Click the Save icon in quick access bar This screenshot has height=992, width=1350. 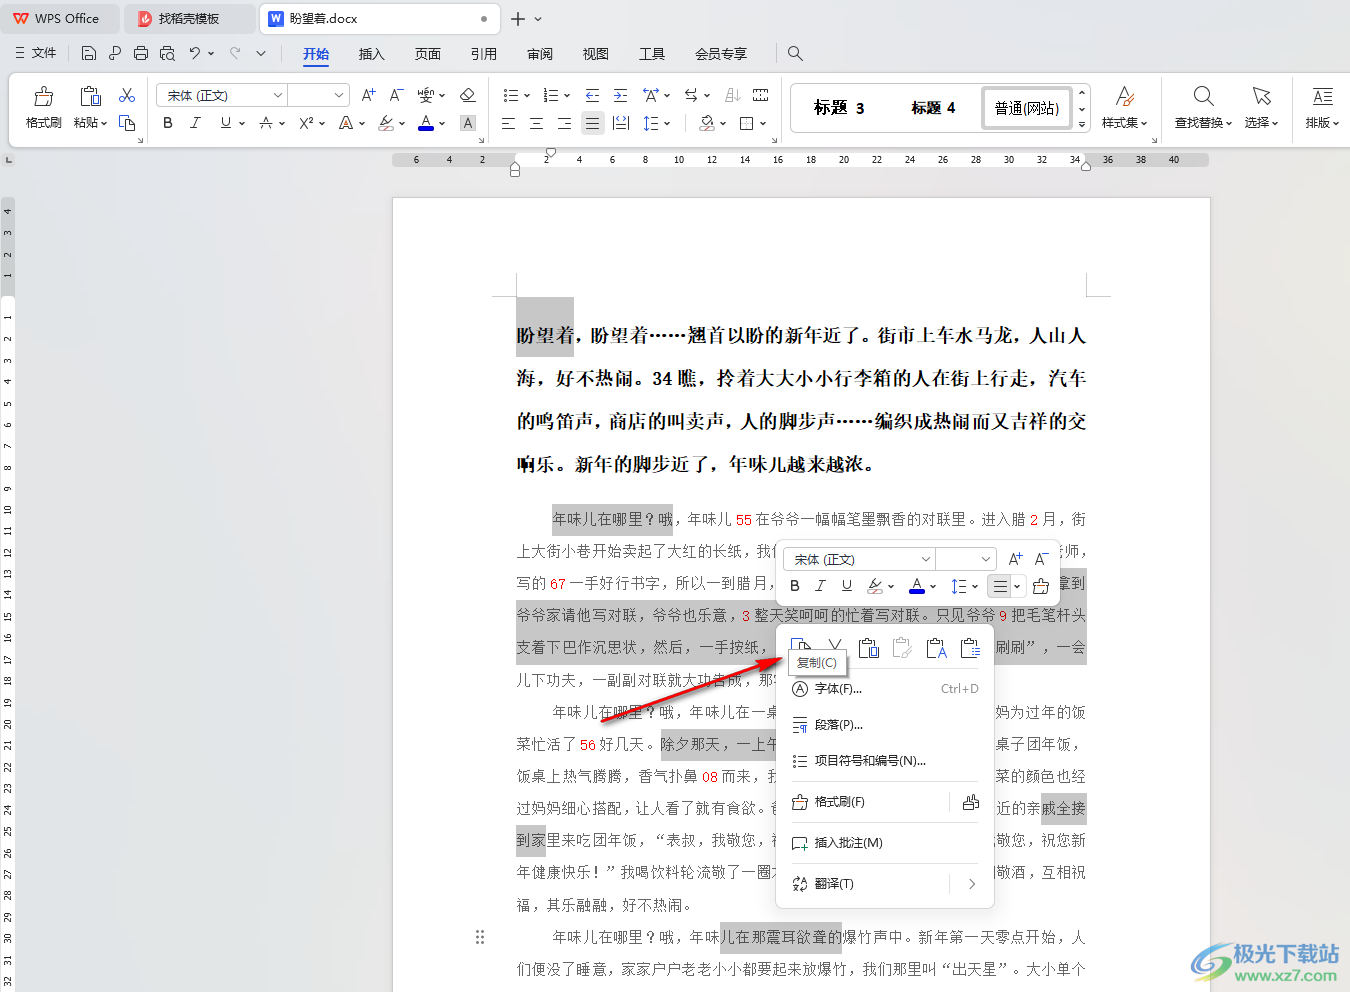click(x=89, y=54)
